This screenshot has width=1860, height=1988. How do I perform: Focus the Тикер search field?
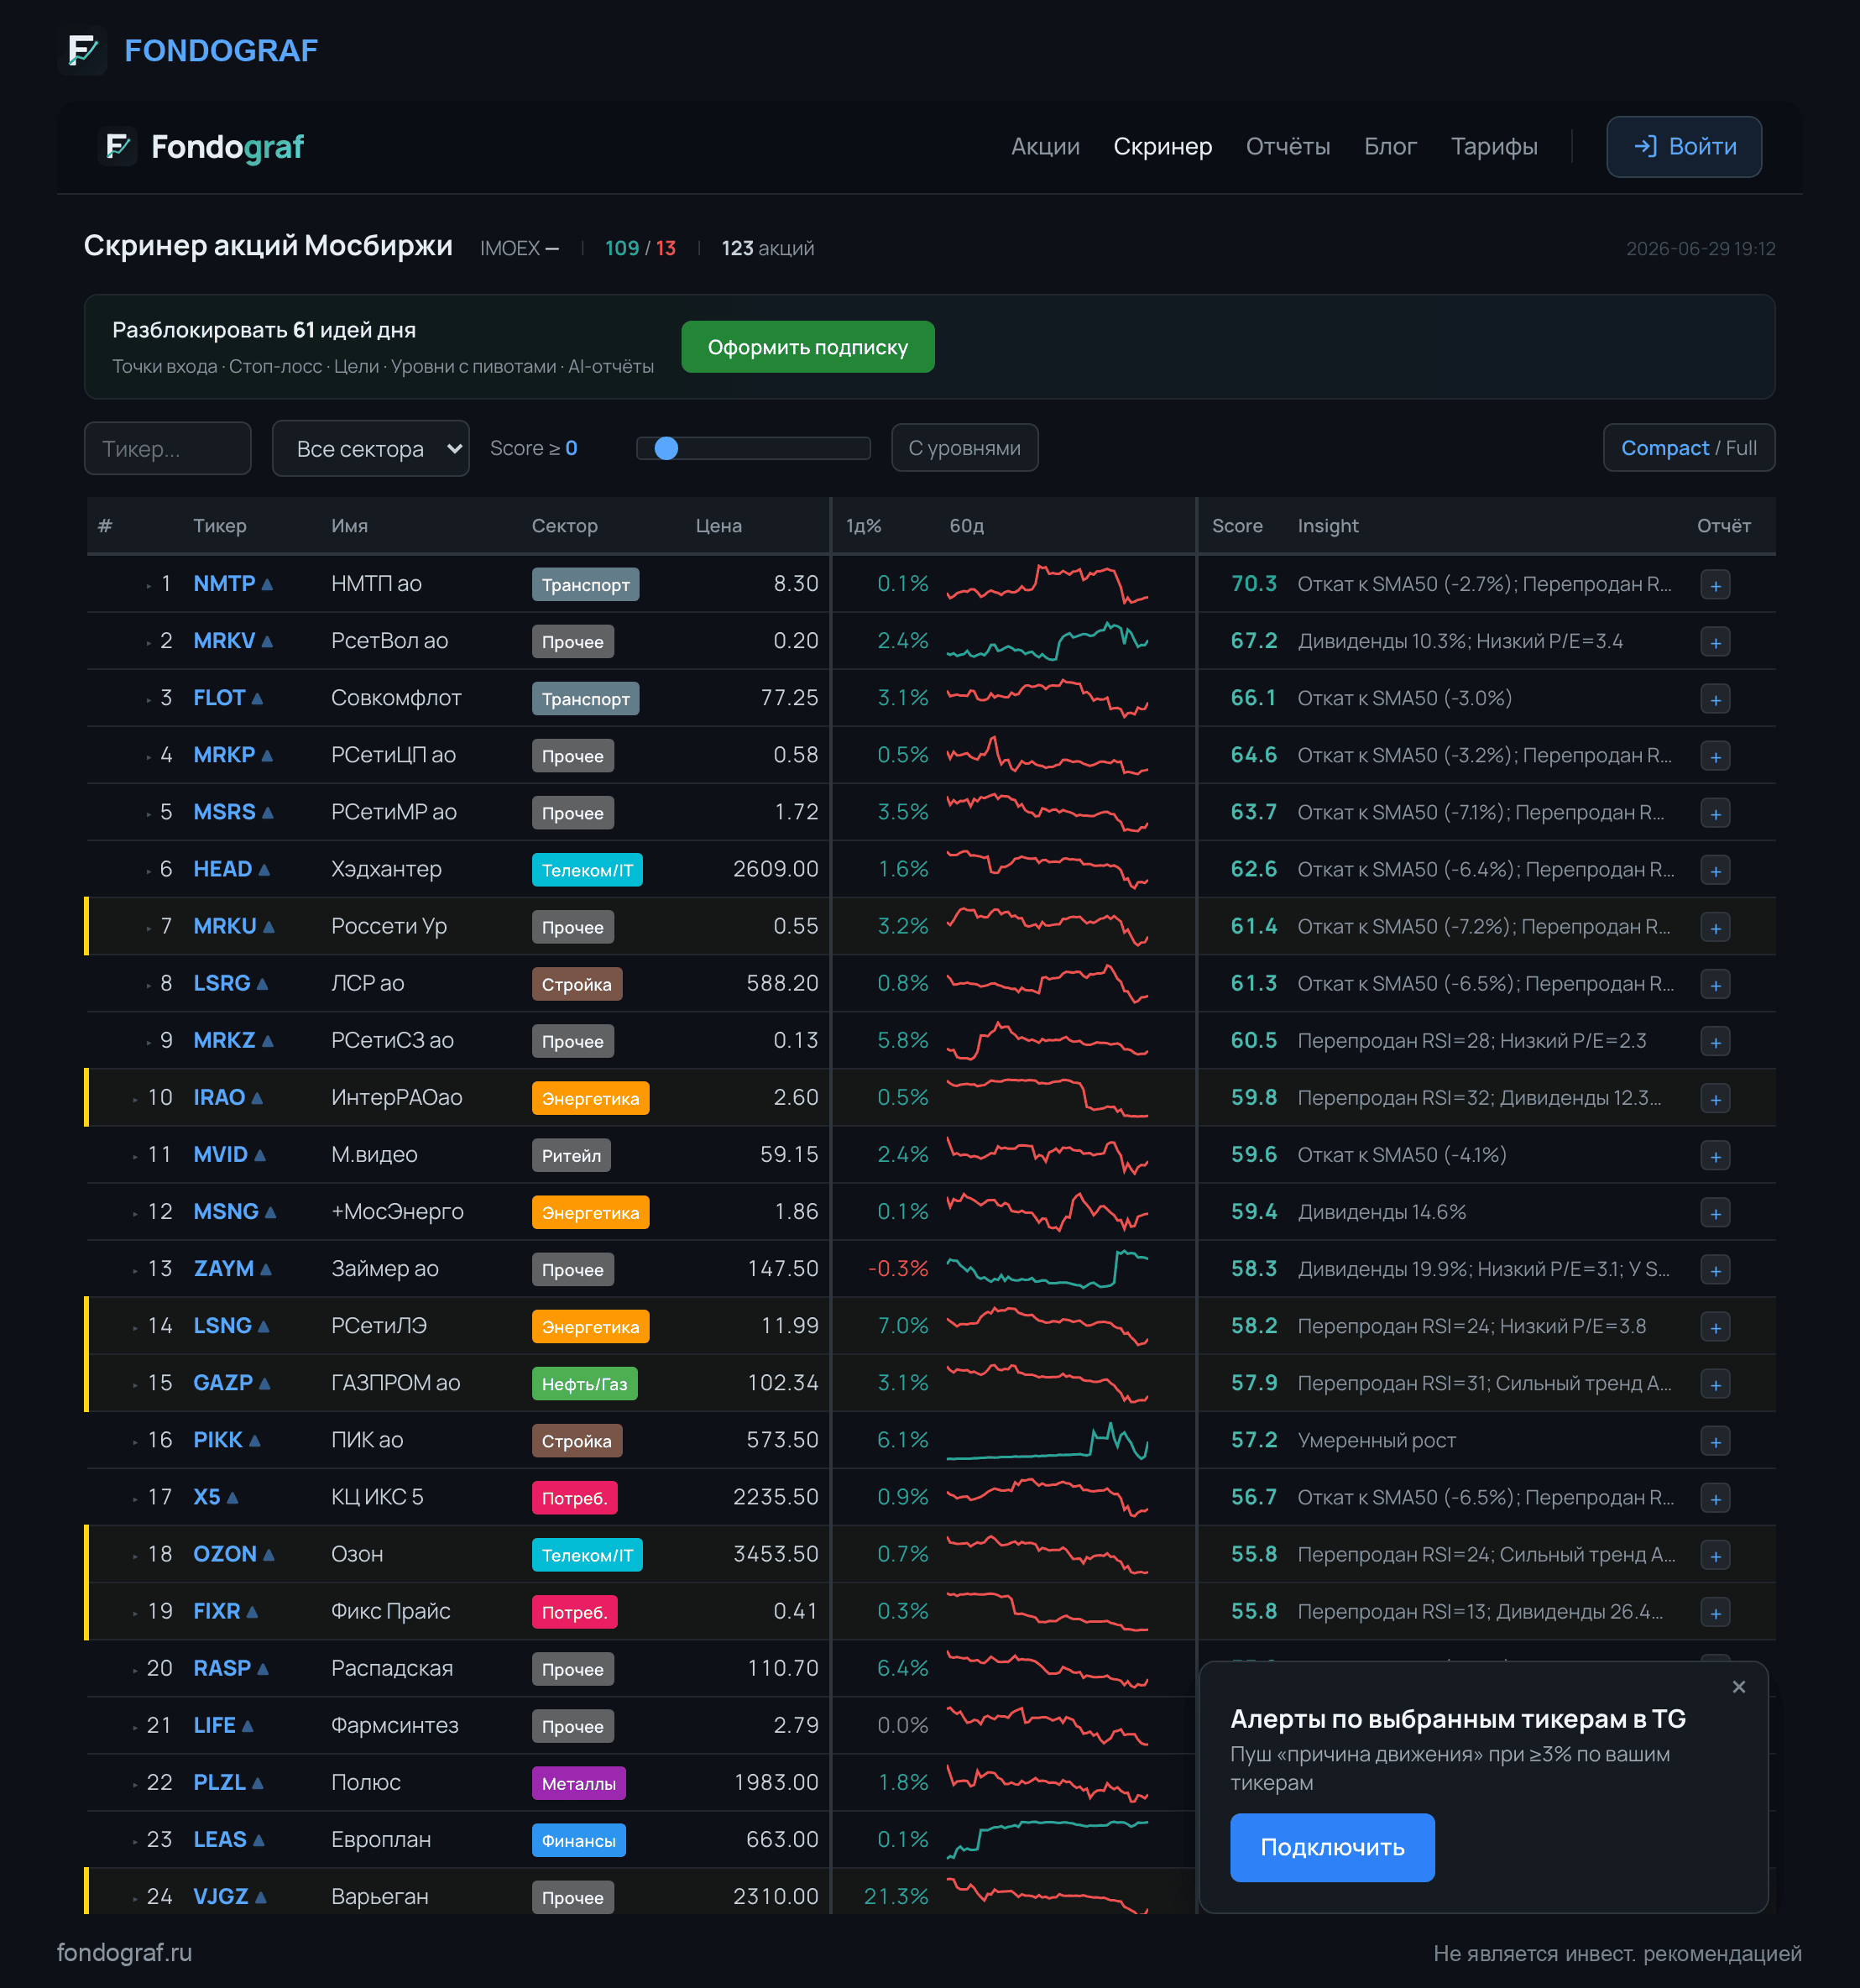[x=167, y=448]
